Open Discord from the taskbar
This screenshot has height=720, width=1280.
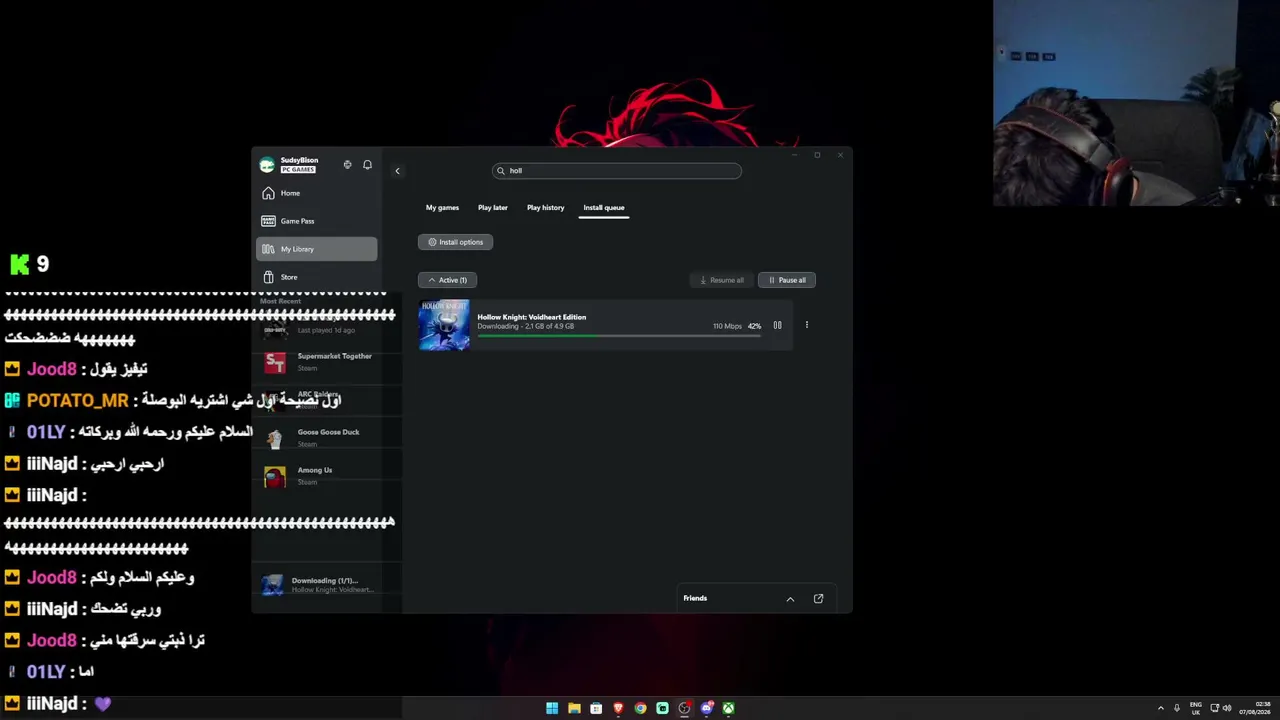(707, 708)
